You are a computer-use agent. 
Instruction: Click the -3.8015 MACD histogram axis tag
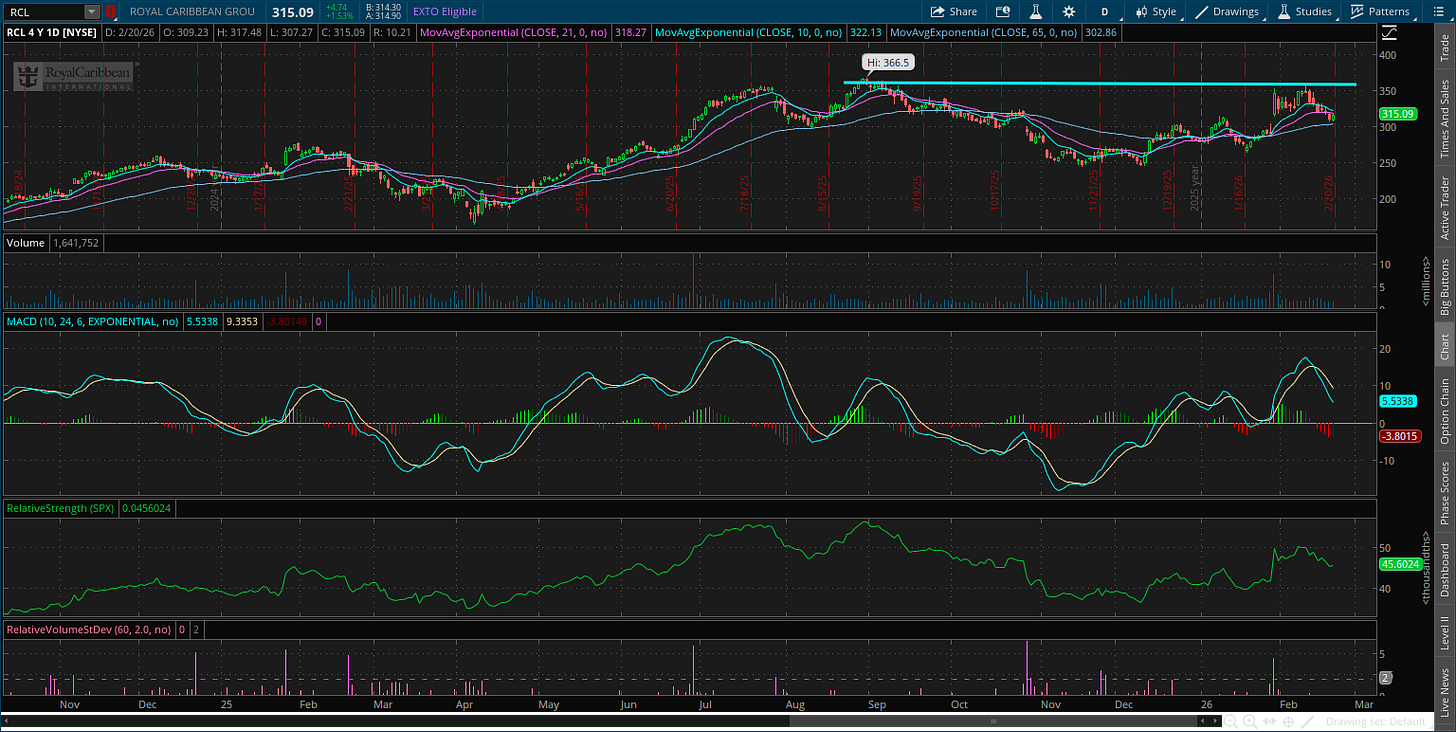[x=1400, y=436]
